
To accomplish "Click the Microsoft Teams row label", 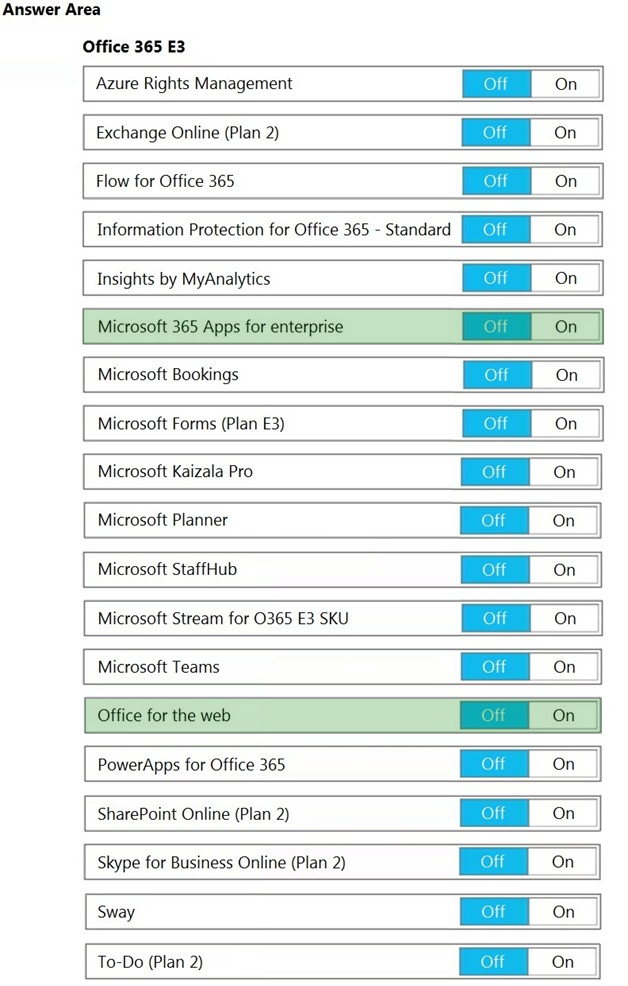I will [158, 667].
